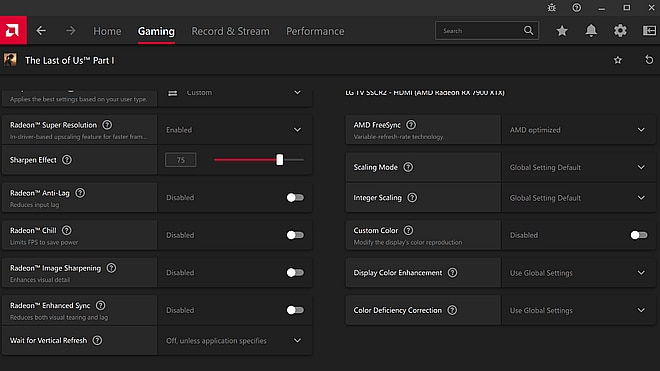Go back with the left arrow

[41, 31]
